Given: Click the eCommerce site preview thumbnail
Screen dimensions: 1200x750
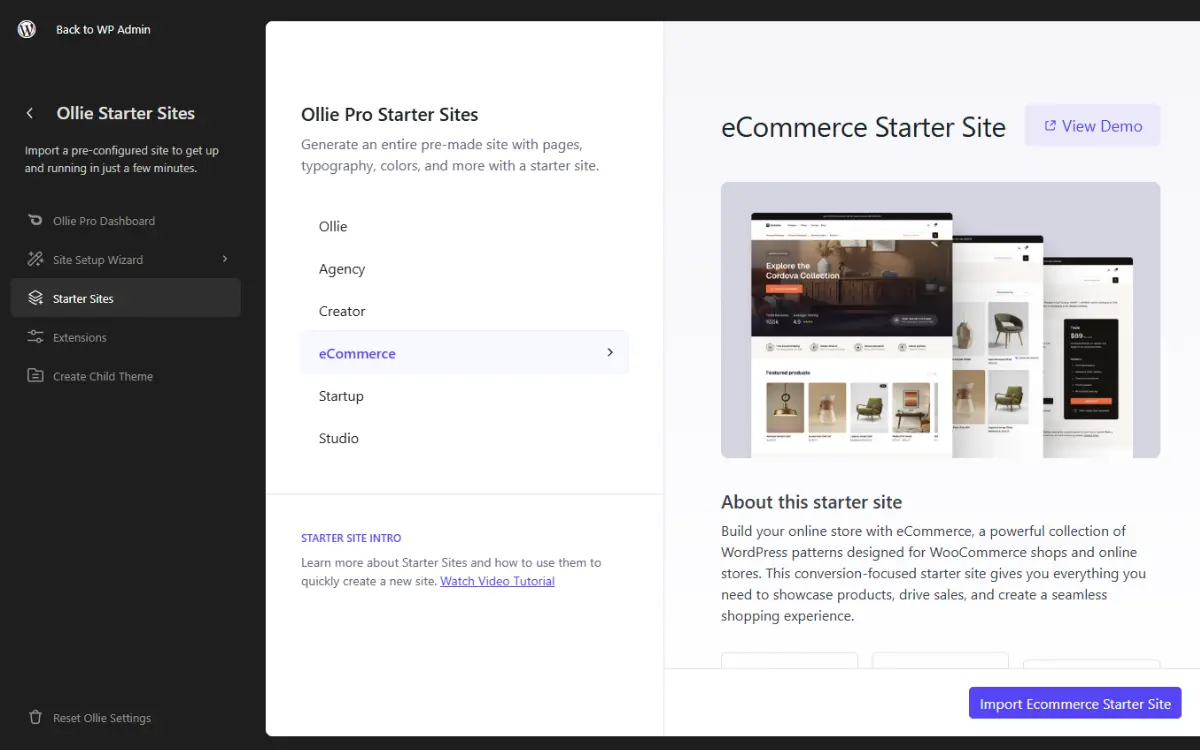Looking at the screenshot, I should 940,319.
